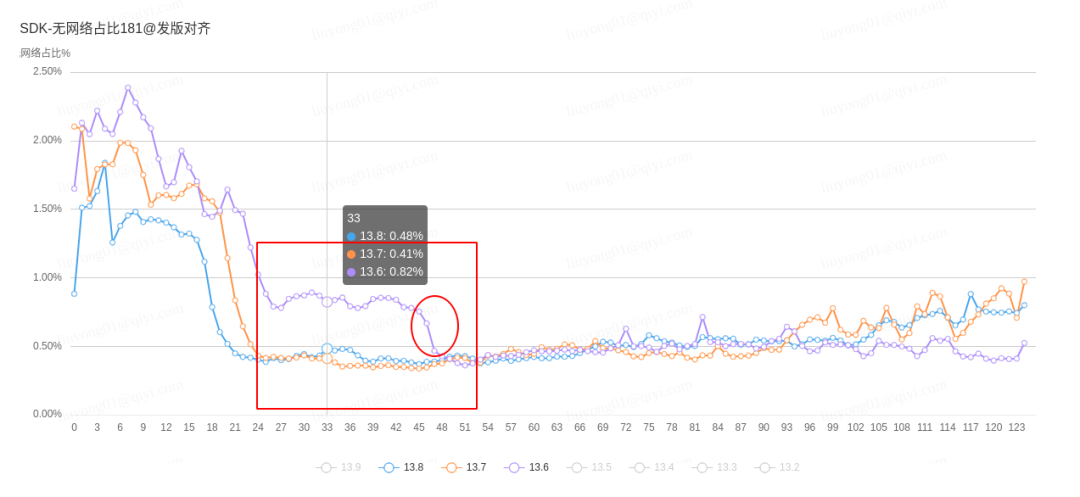This screenshot has height=497, width=1080.
Task: Click the x-axis label 60
Action: [x=534, y=427]
